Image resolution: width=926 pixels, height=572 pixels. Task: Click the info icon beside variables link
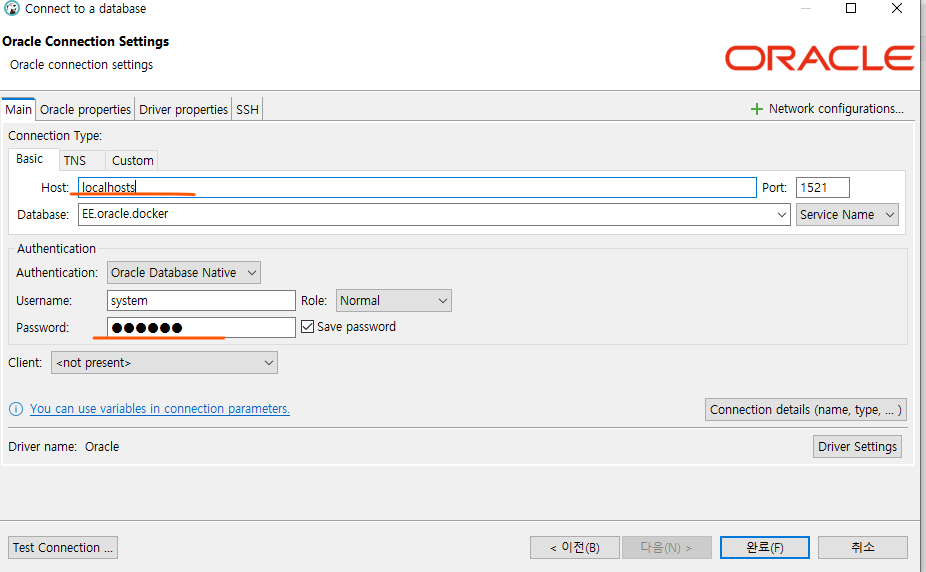click(16, 408)
